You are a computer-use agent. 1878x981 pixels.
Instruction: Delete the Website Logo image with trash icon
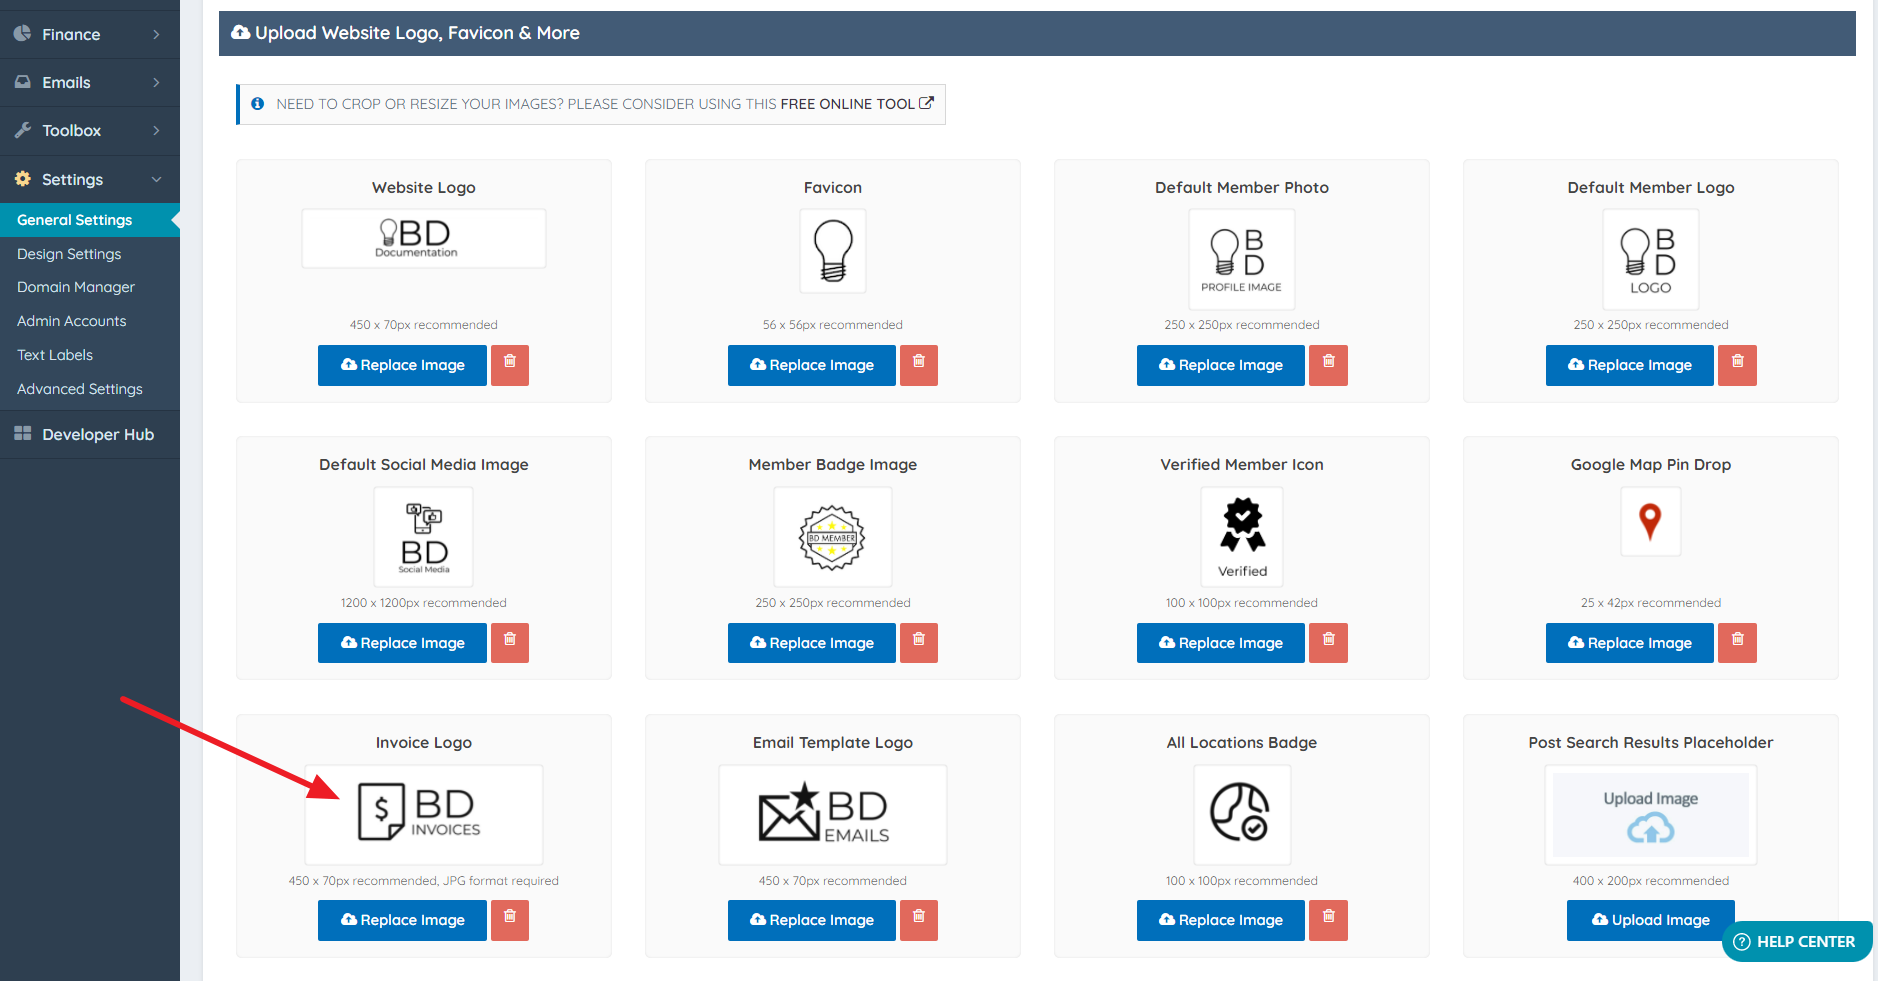pos(509,365)
